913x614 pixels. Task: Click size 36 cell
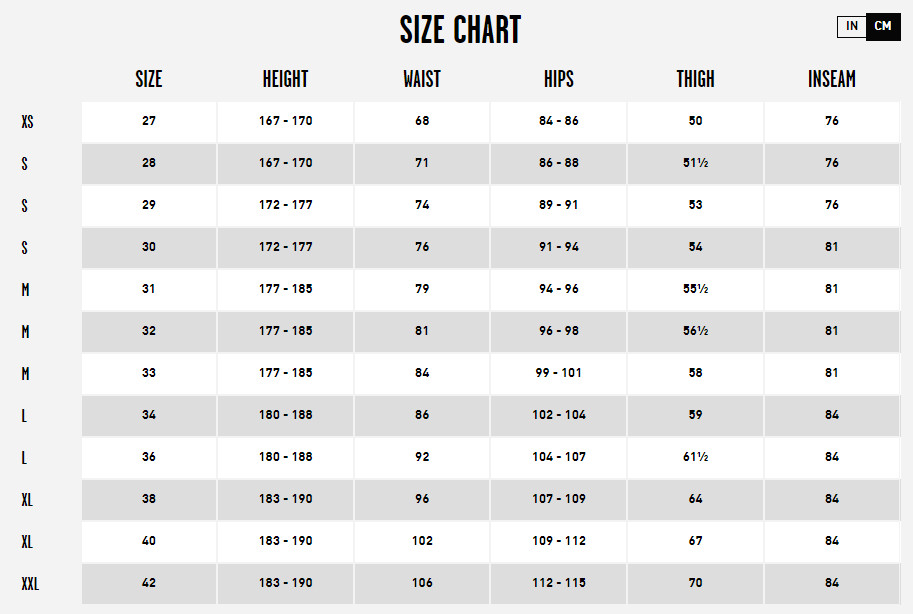pos(149,457)
